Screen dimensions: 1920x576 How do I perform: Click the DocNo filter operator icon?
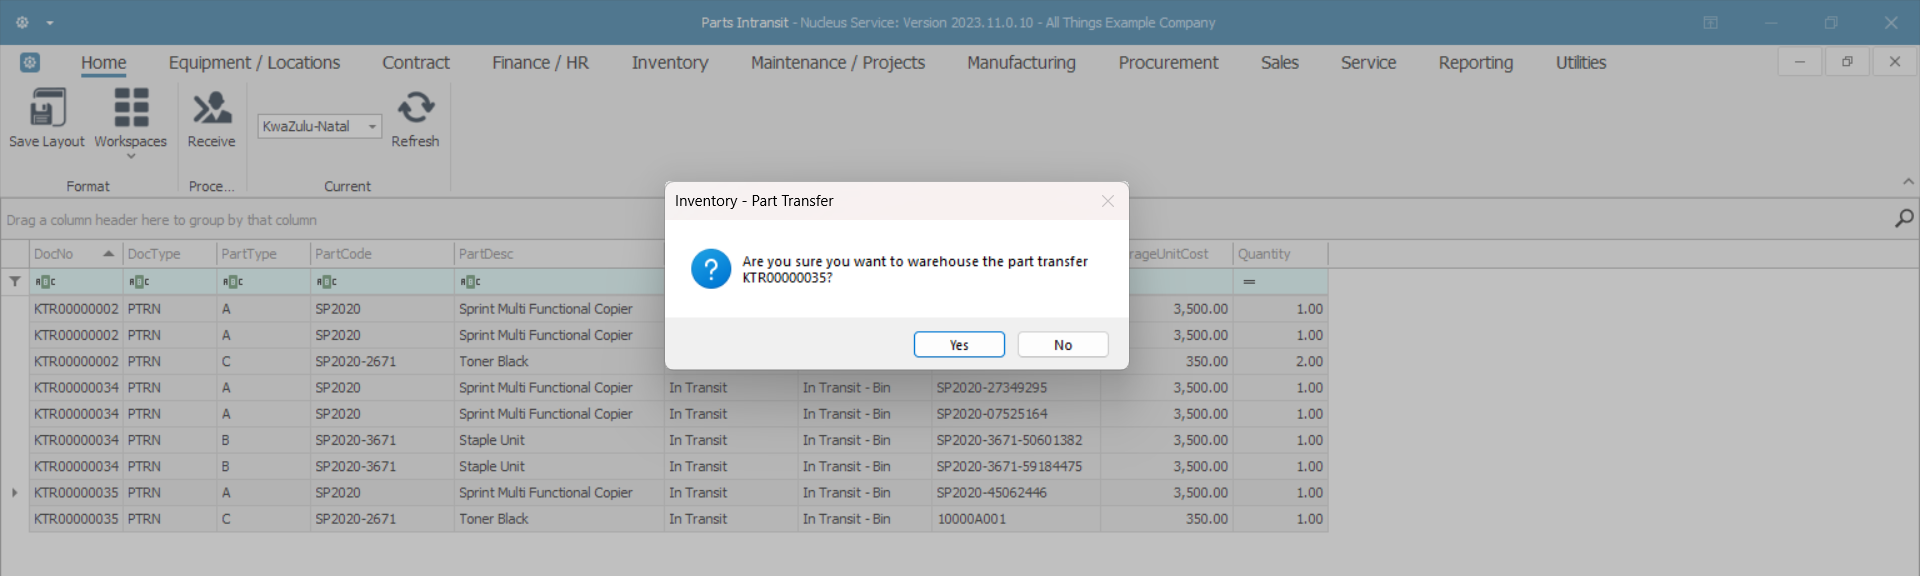tap(45, 282)
